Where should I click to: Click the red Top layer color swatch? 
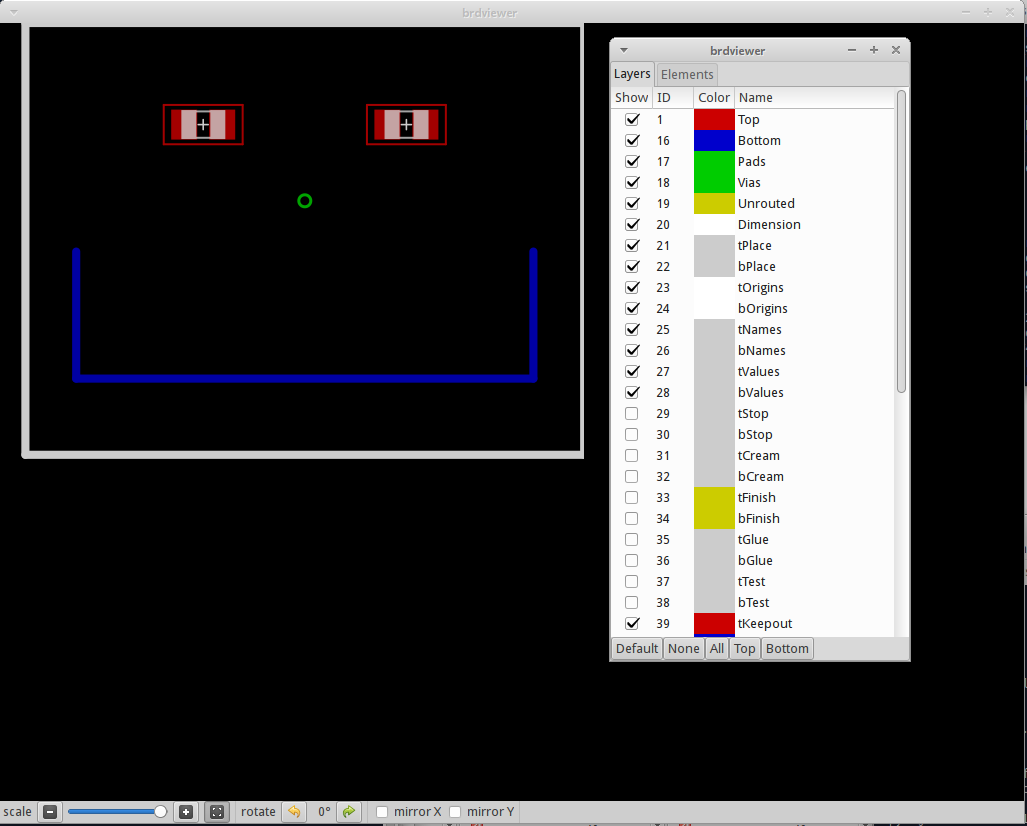[x=714, y=119]
